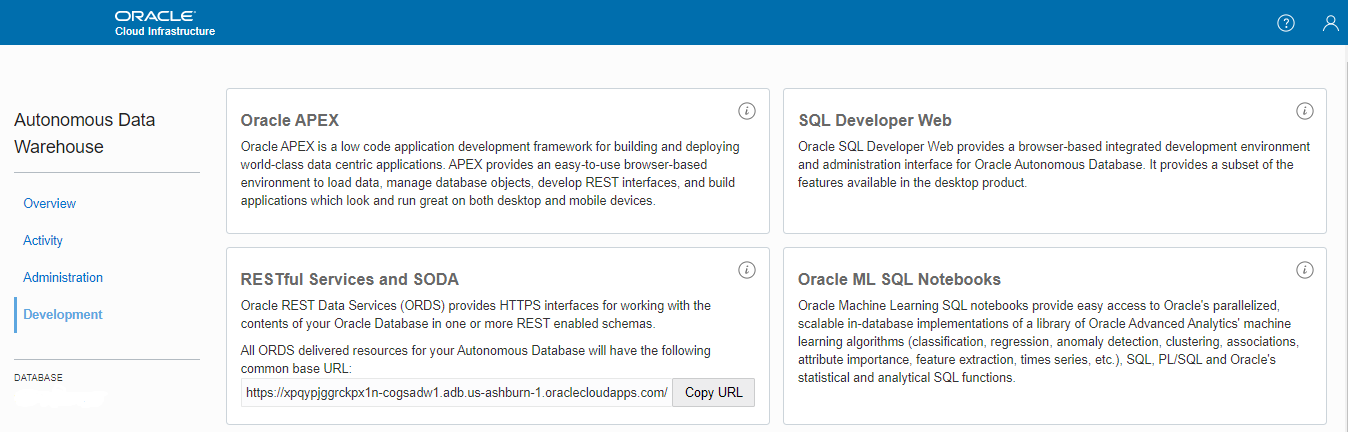Click the SQL Developer Web description paragraph
This screenshot has width=1348, height=432.
[x=1054, y=164]
